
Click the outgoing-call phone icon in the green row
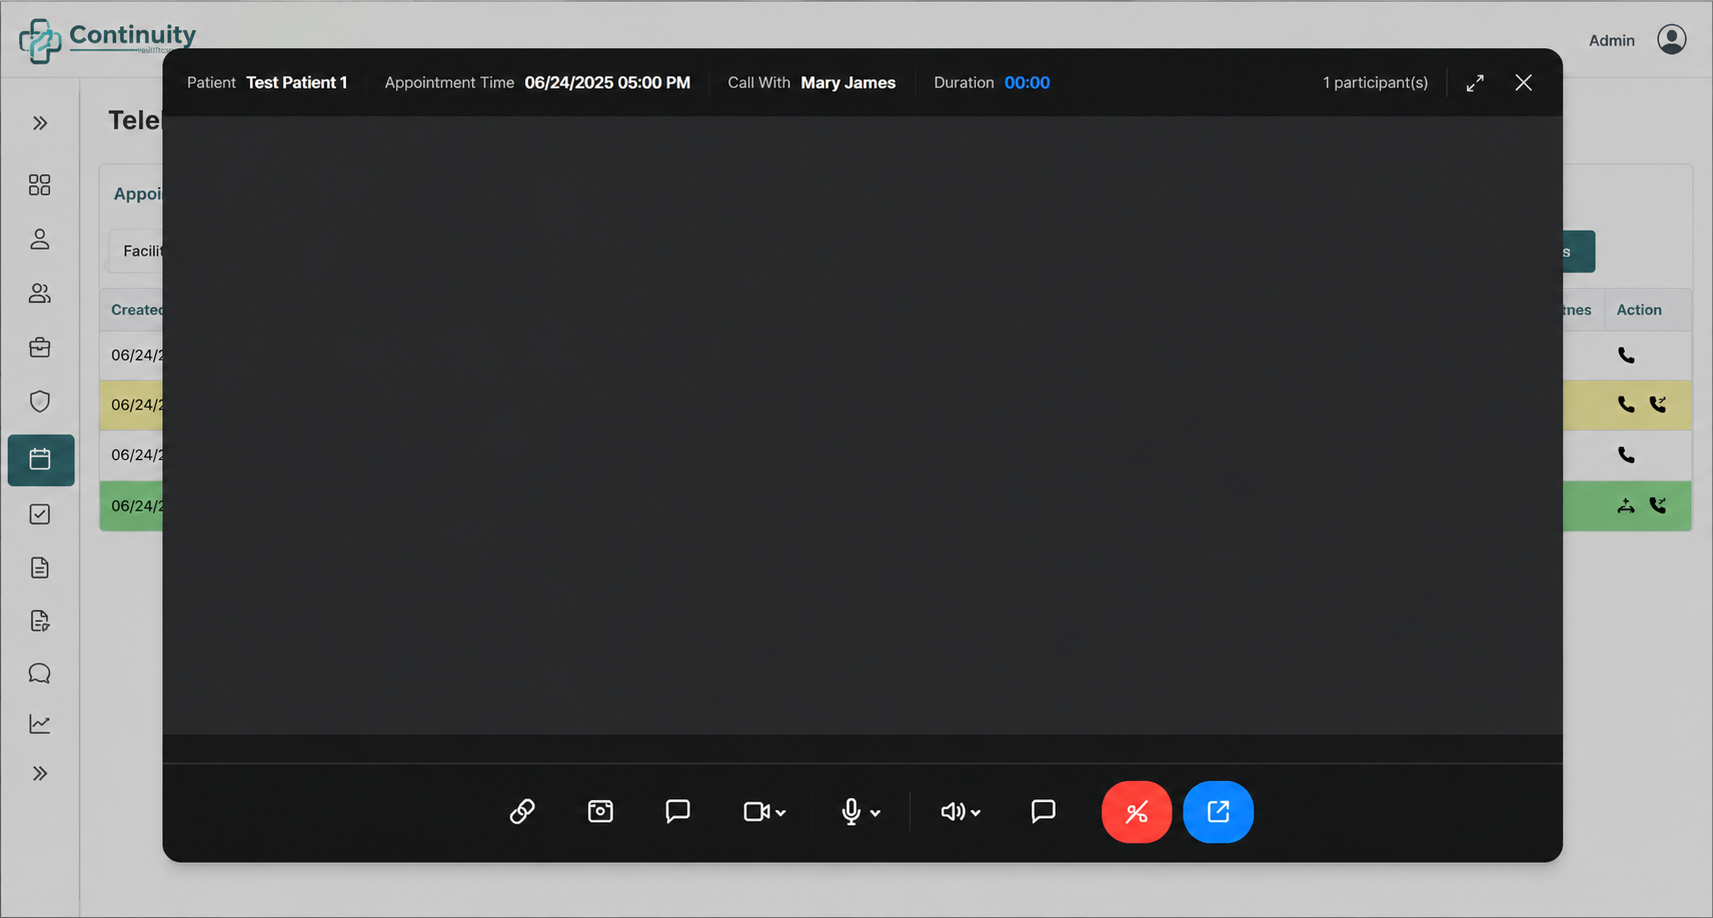(x=1658, y=506)
